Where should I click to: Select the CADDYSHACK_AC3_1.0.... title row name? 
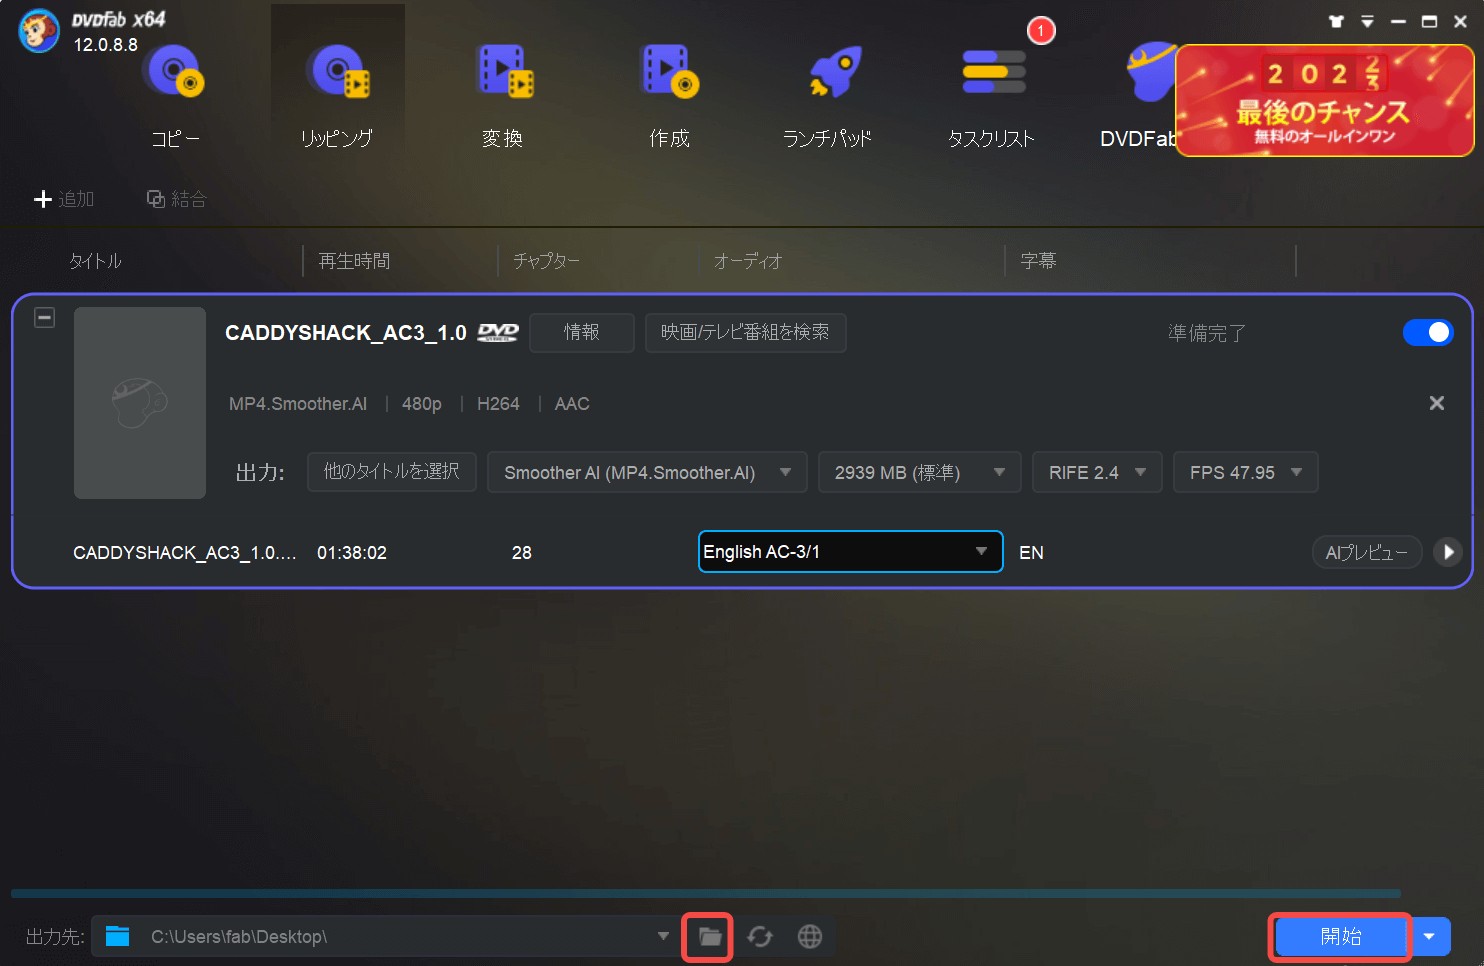(185, 553)
